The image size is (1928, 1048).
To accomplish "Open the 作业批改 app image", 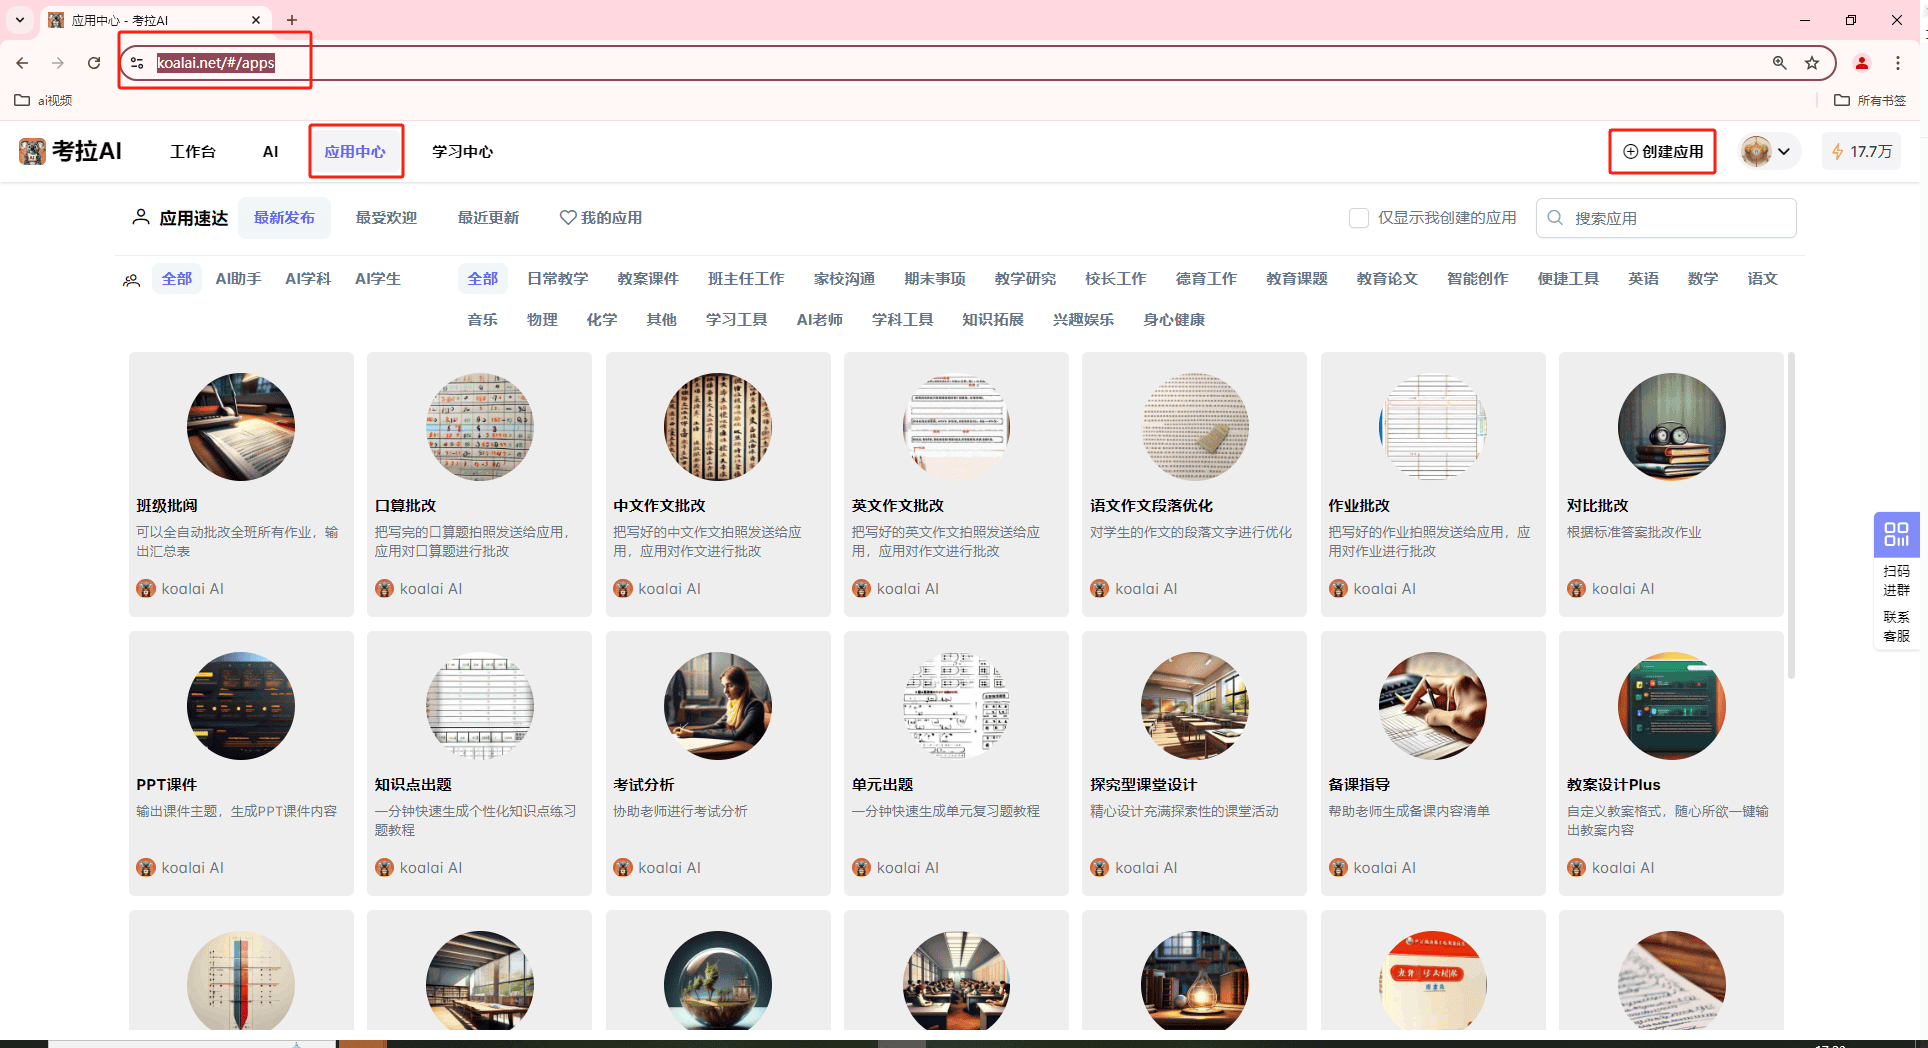I will [x=1433, y=427].
